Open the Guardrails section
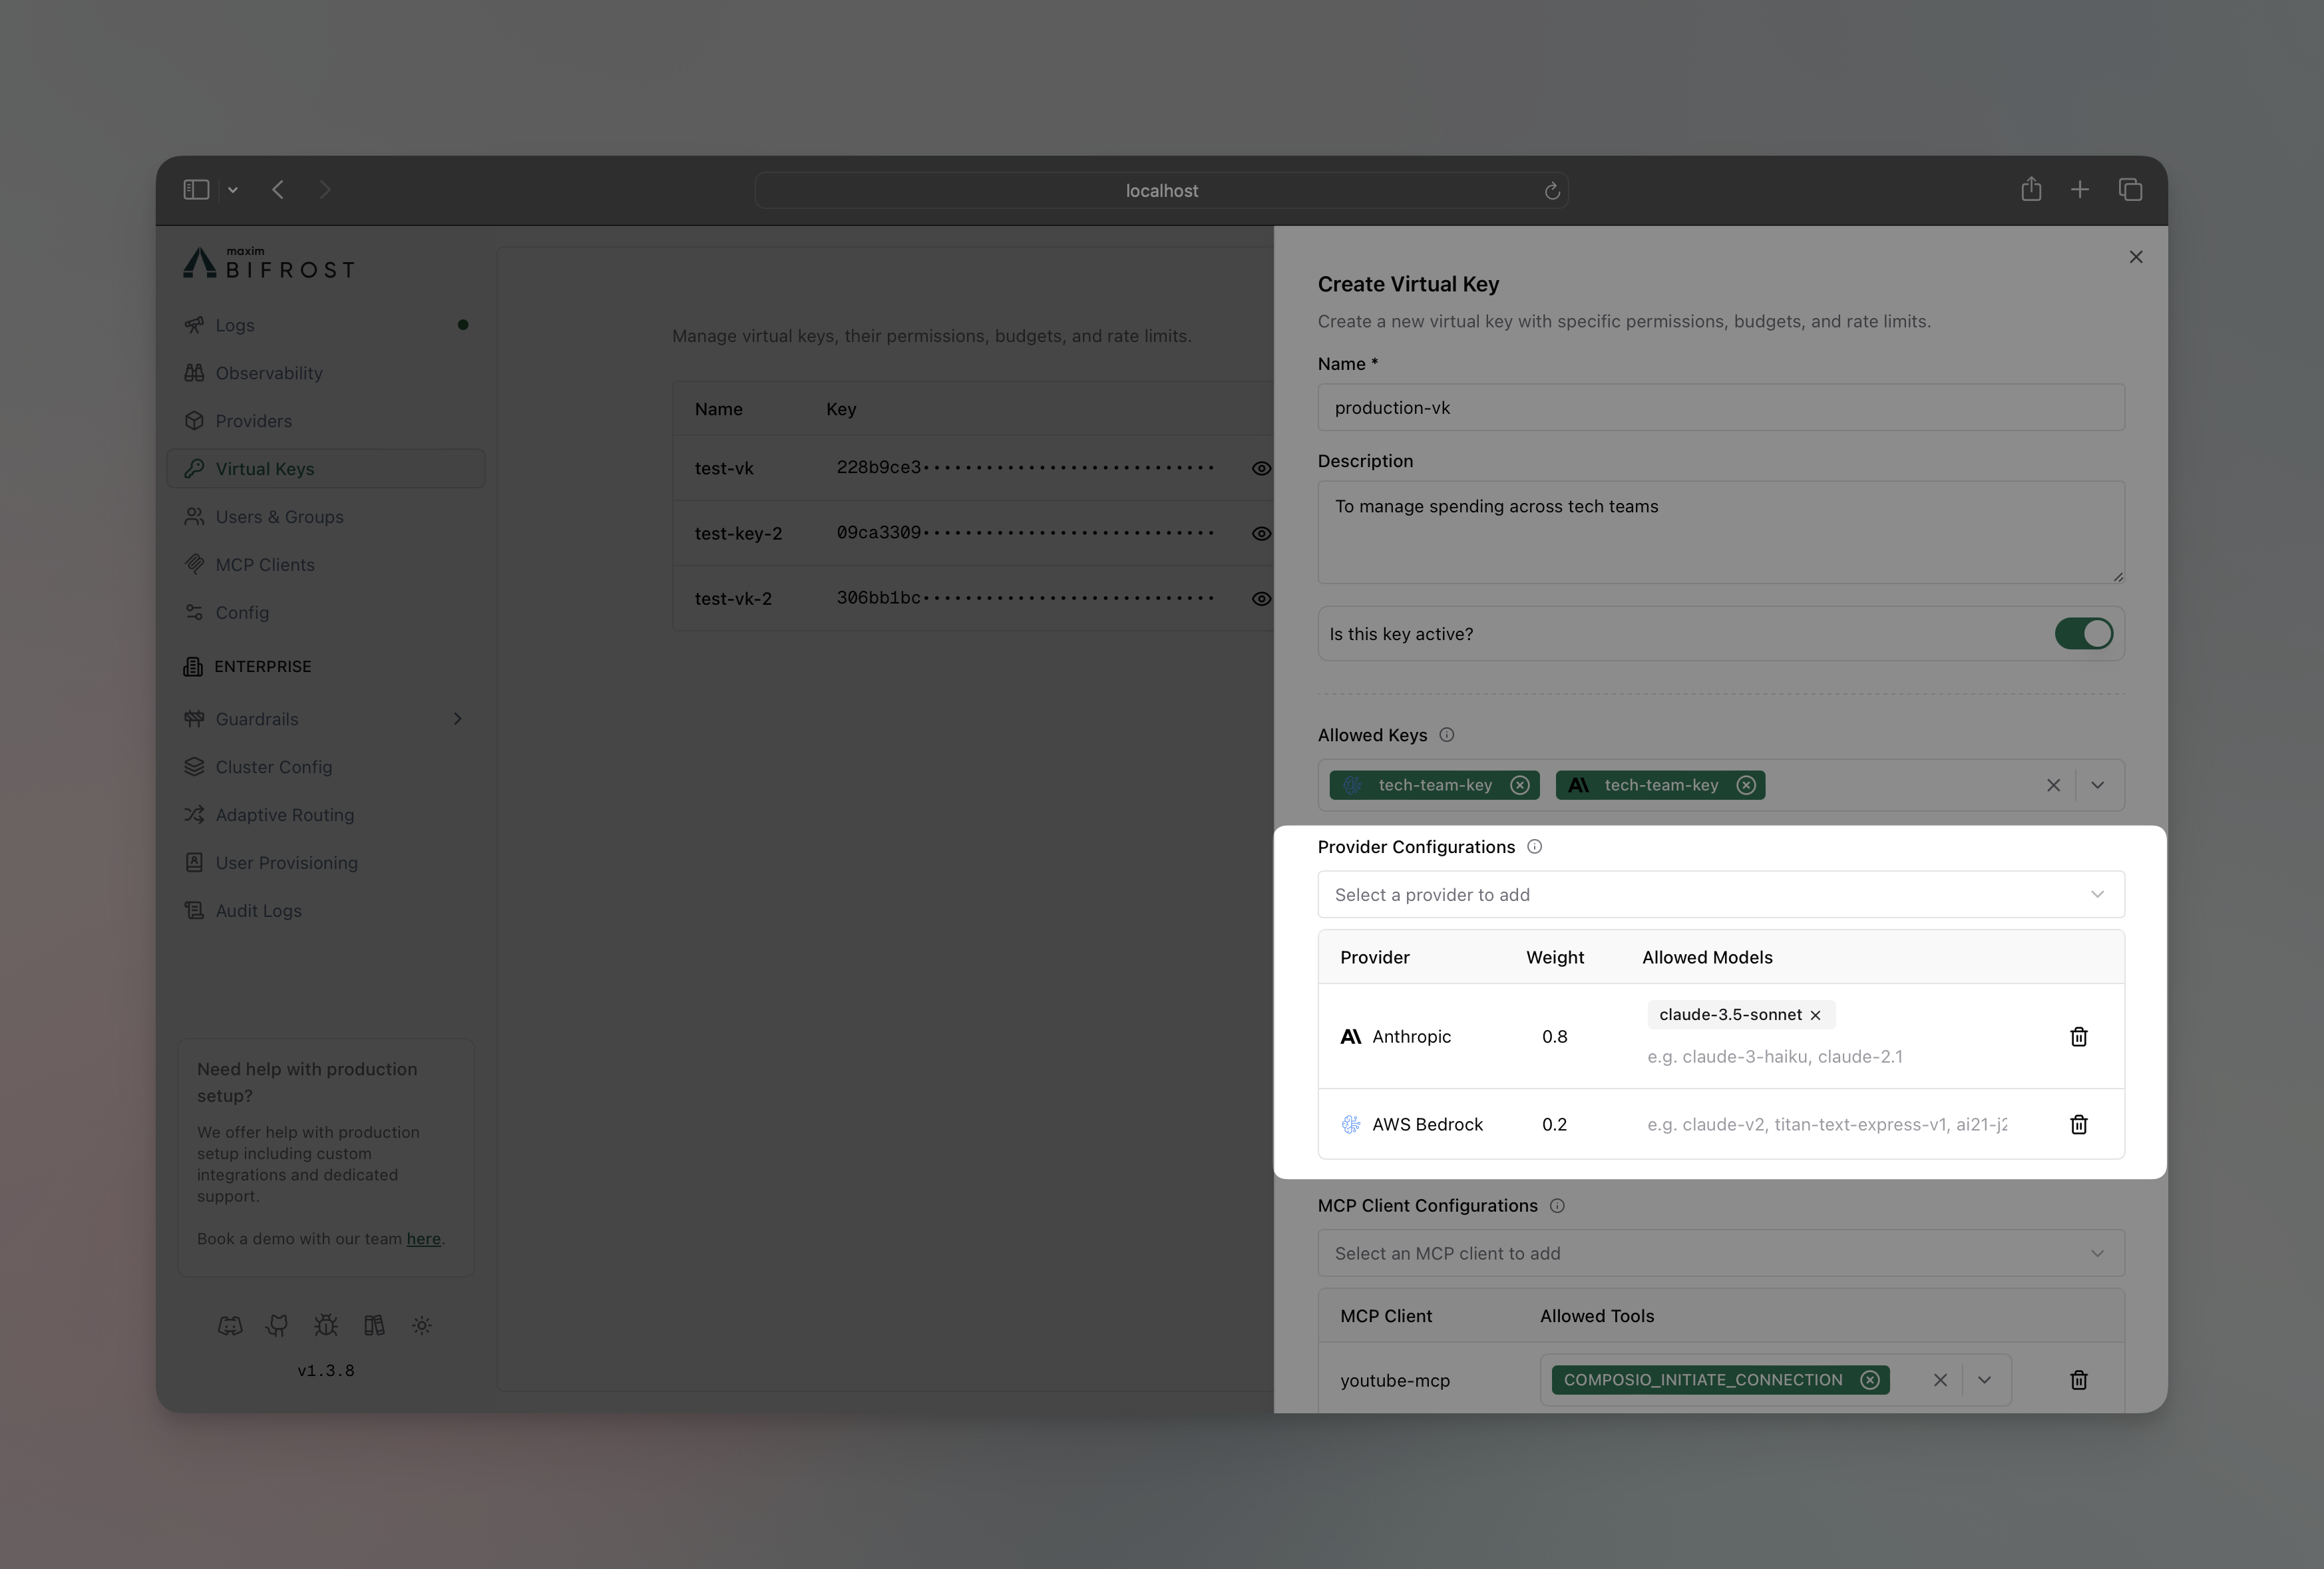Image resolution: width=2324 pixels, height=1569 pixels. [256, 718]
